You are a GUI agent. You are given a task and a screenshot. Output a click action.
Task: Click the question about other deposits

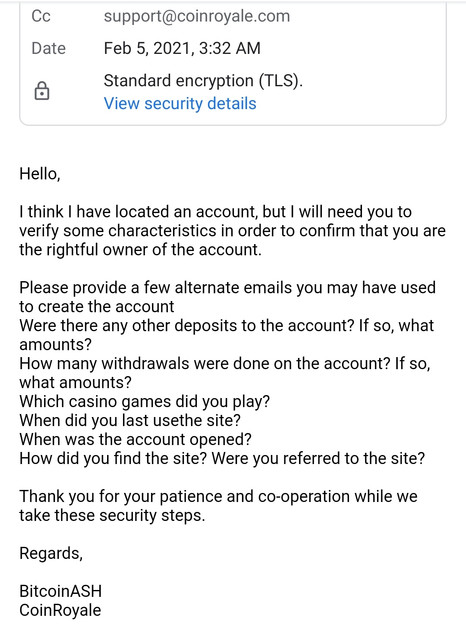pyautogui.click(x=226, y=335)
